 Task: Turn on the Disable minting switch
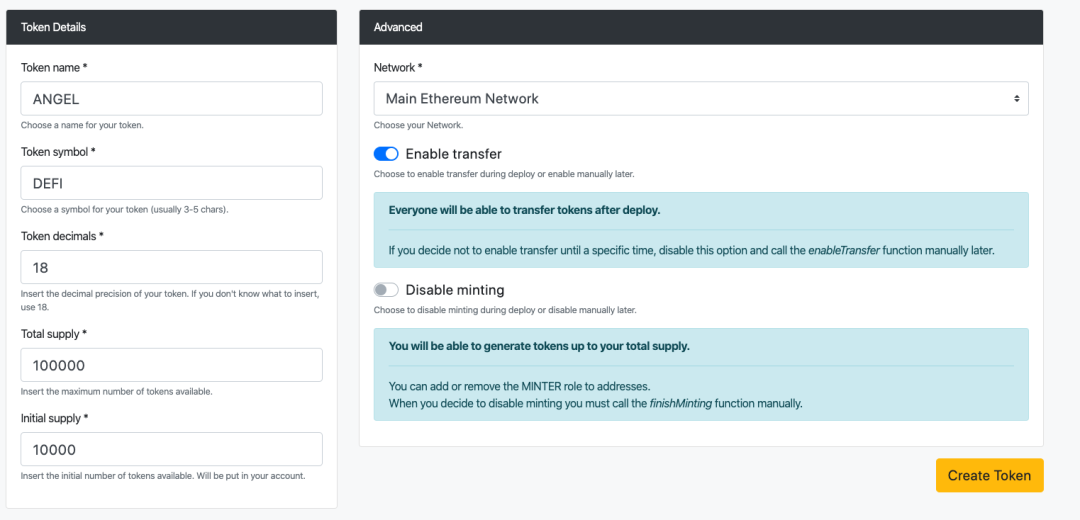[386, 290]
